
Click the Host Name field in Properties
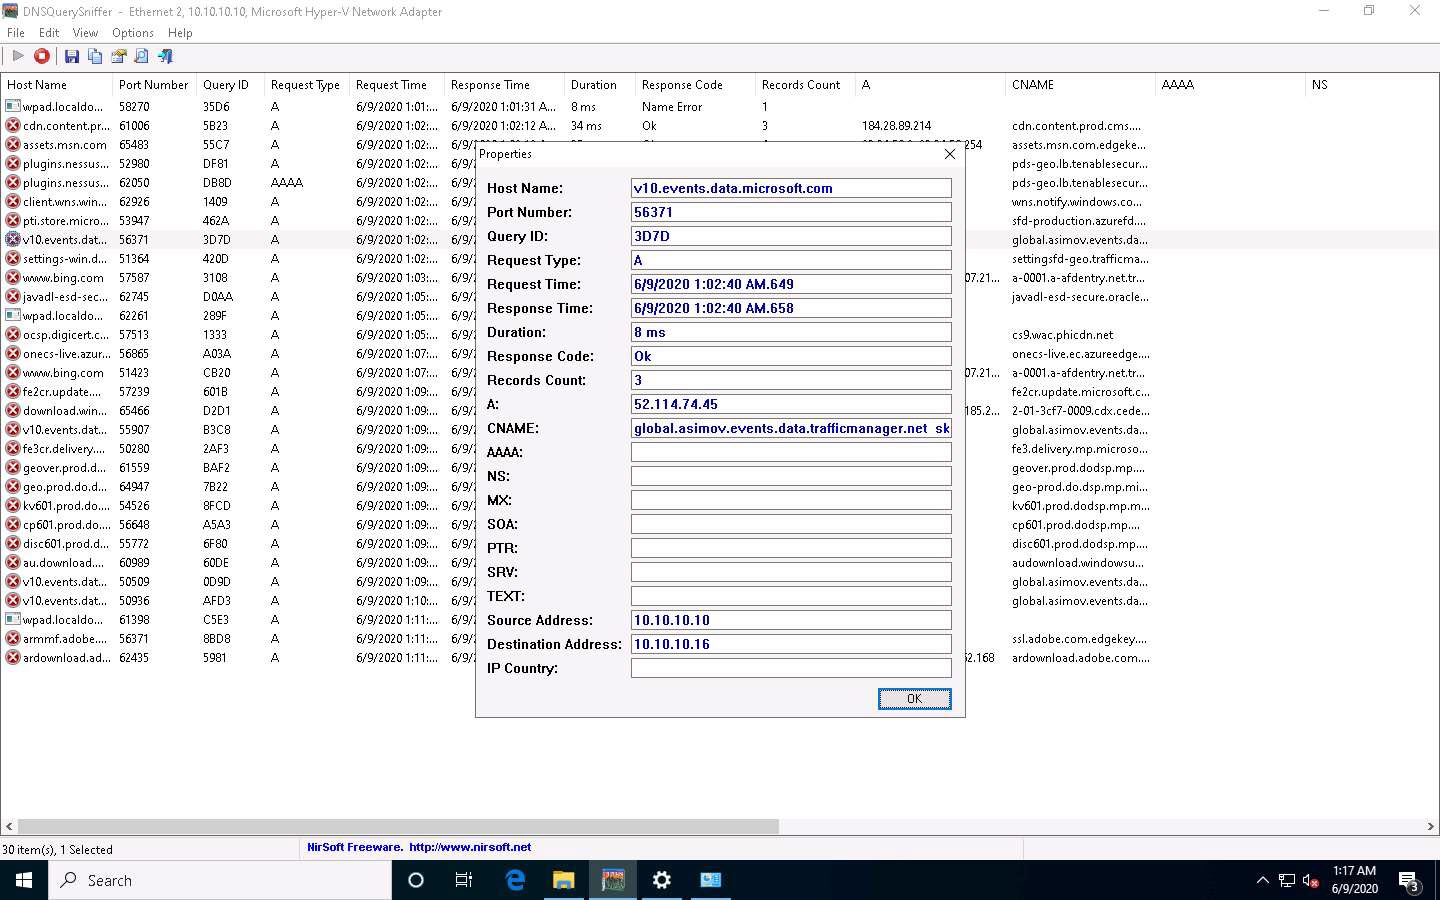pos(791,188)
